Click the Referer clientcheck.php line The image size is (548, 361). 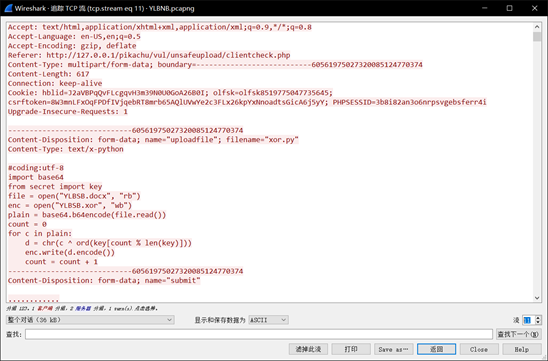[149, 55]
